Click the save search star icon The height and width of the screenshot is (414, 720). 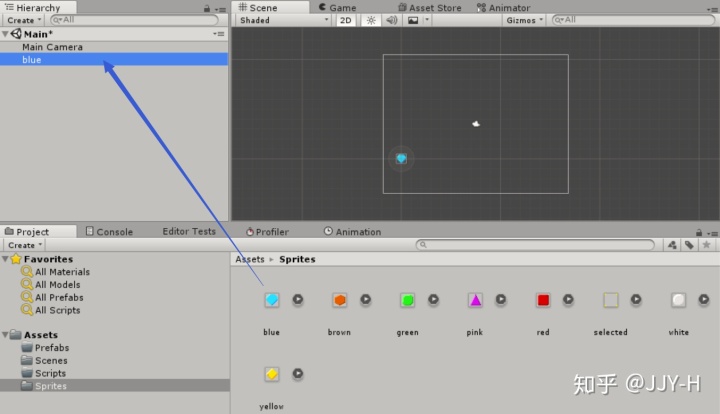tap(706, 245)
